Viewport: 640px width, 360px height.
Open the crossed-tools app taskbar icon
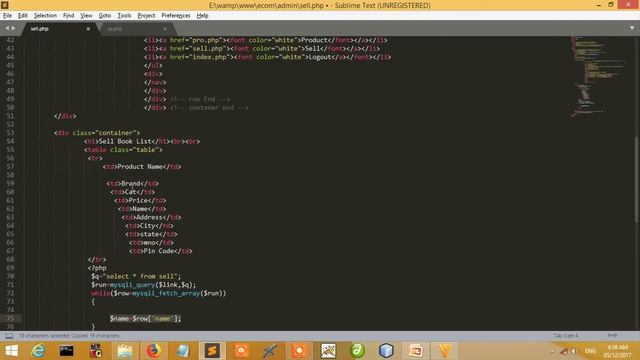click(270, 351)
